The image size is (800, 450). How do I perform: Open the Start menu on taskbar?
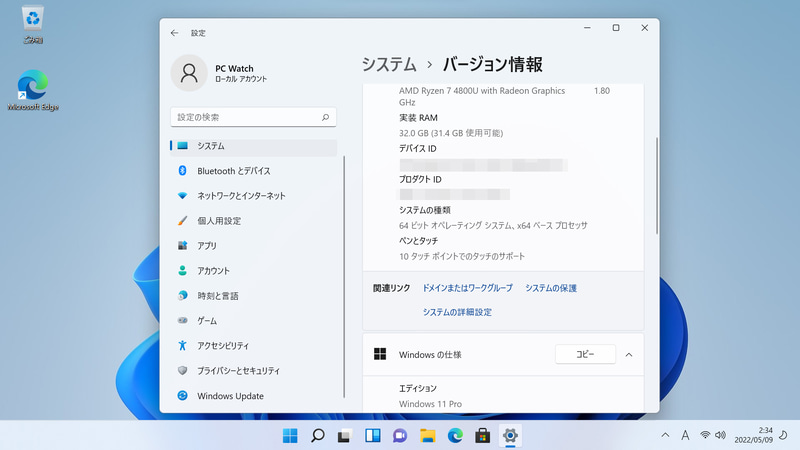point(290,436)
